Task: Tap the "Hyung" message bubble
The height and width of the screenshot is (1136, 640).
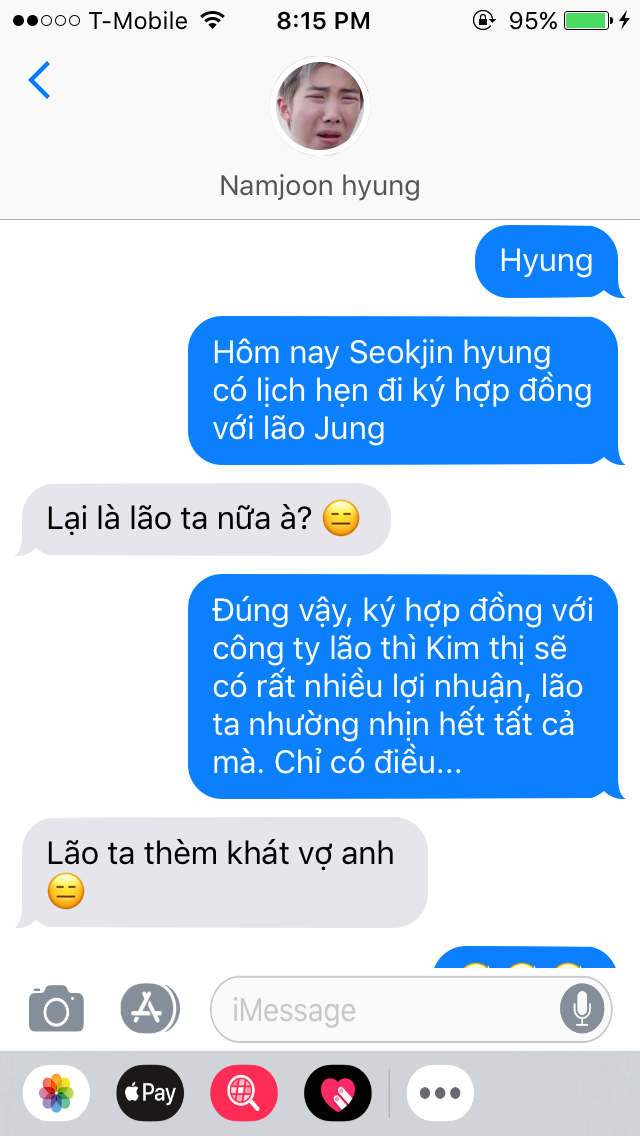Action: tap(549, 262)
